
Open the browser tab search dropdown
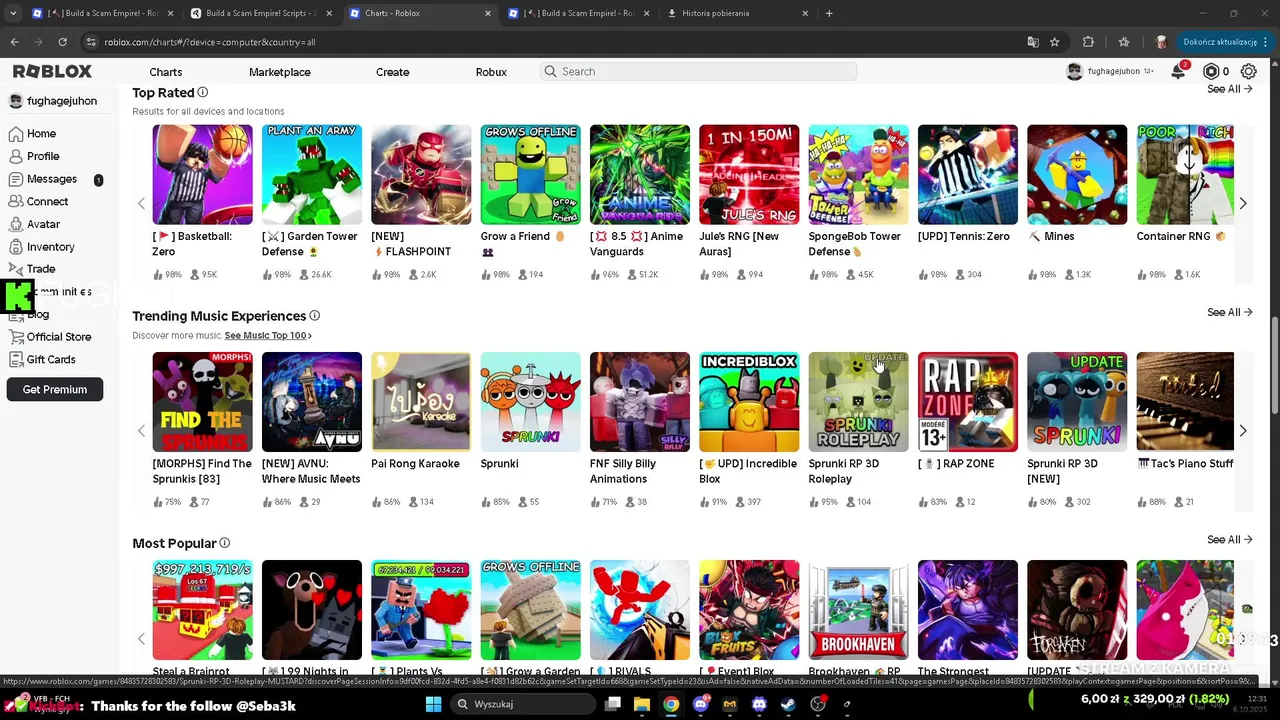tap(12, 13)
